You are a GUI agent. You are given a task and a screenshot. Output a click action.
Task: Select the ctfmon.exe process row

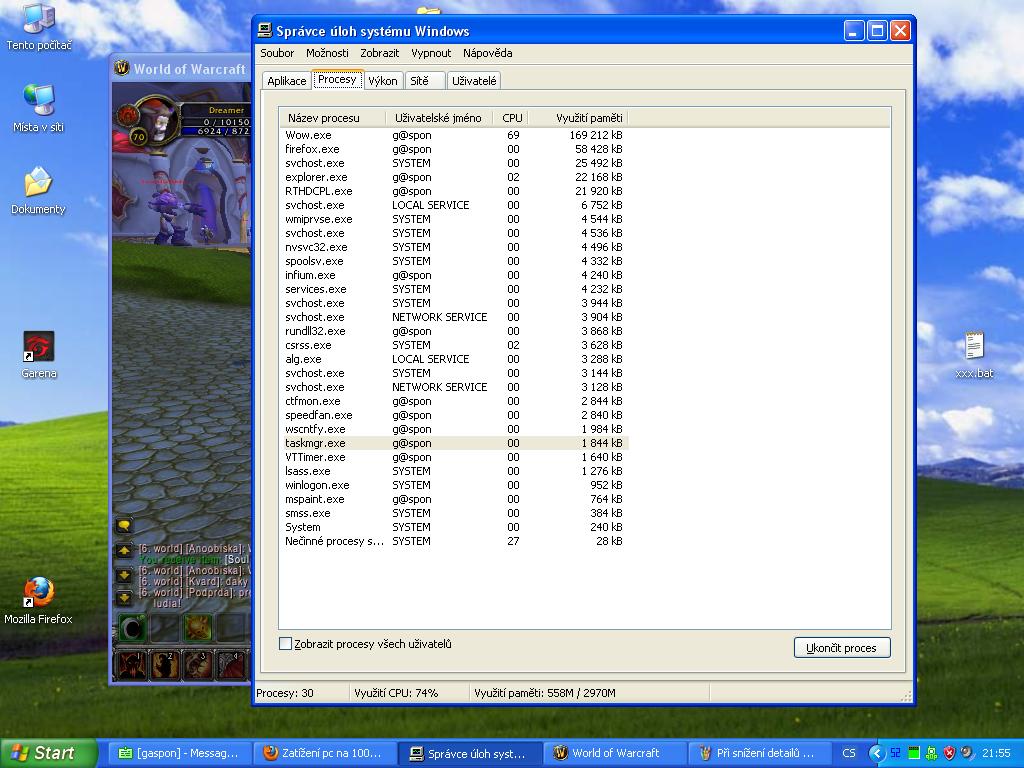coord(454,401)
